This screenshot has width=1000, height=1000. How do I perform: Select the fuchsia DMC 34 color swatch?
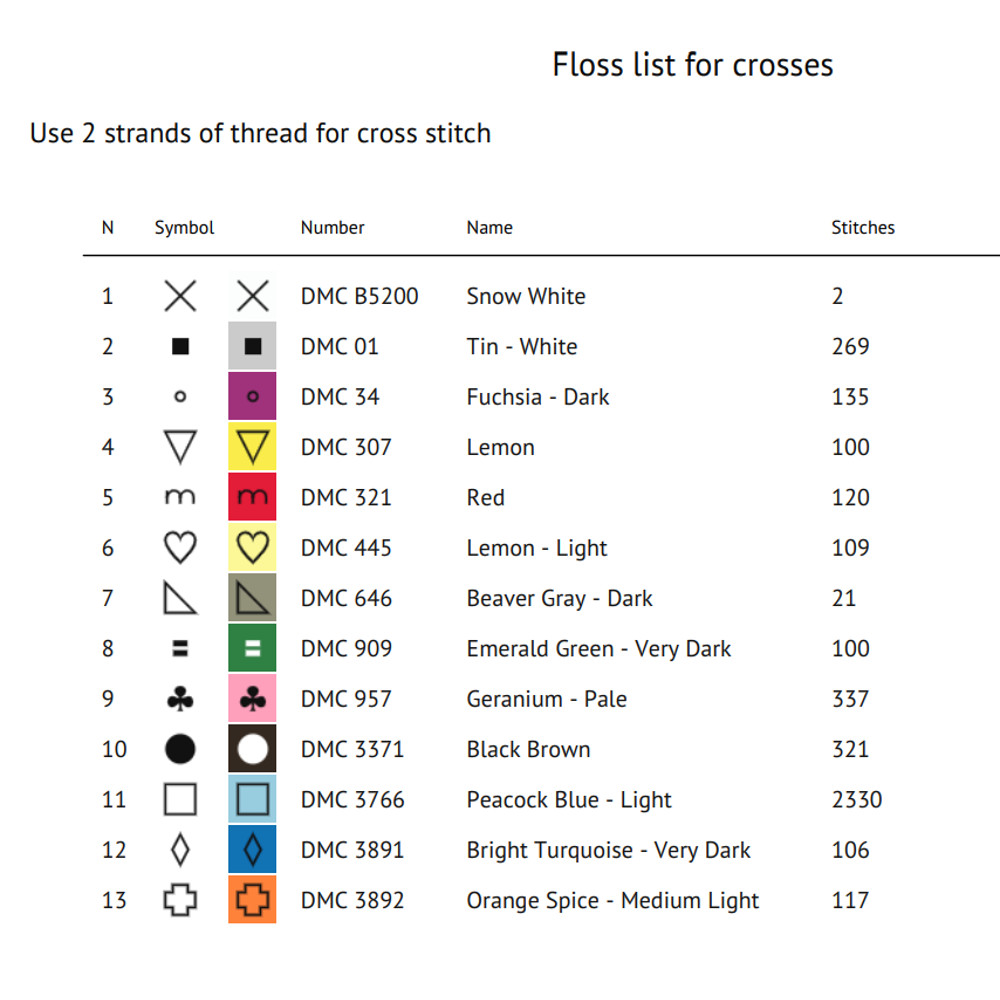[252, 397]
